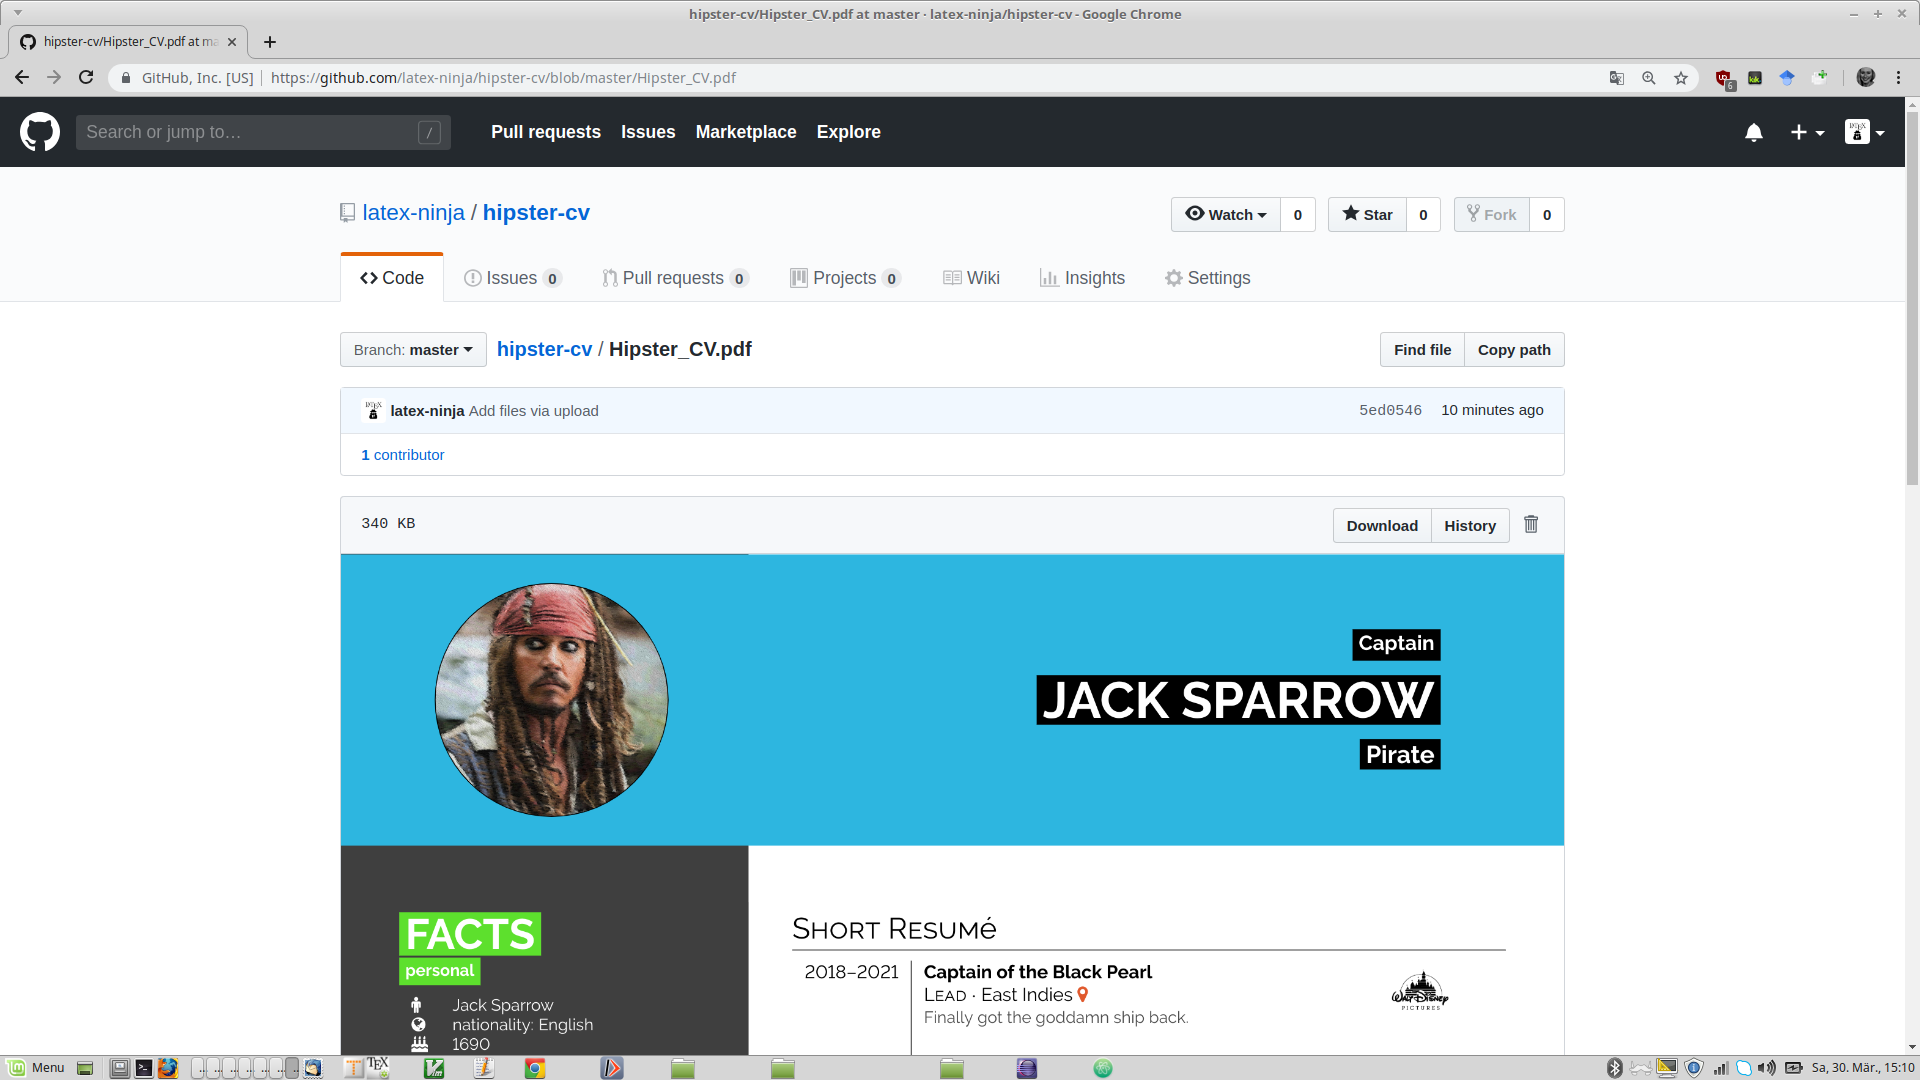Screen dimensions: 1920x1080
Task: Open Chrome's three-dot menu
Action: [x=1898, y=78]
